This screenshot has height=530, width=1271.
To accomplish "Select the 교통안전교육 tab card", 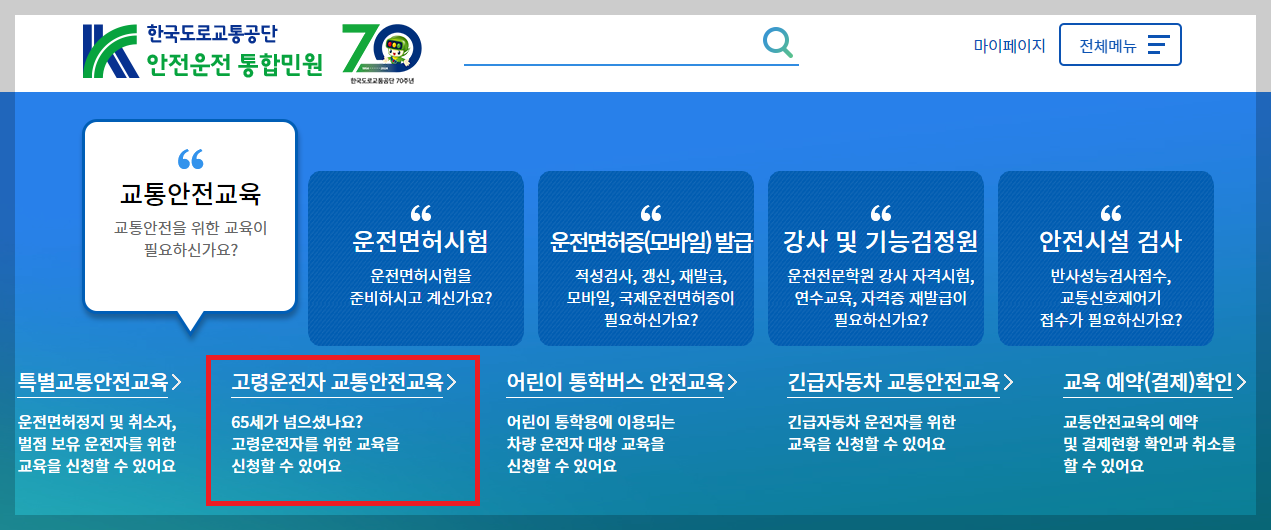I will pyautogui.click(x=190, y=215).
